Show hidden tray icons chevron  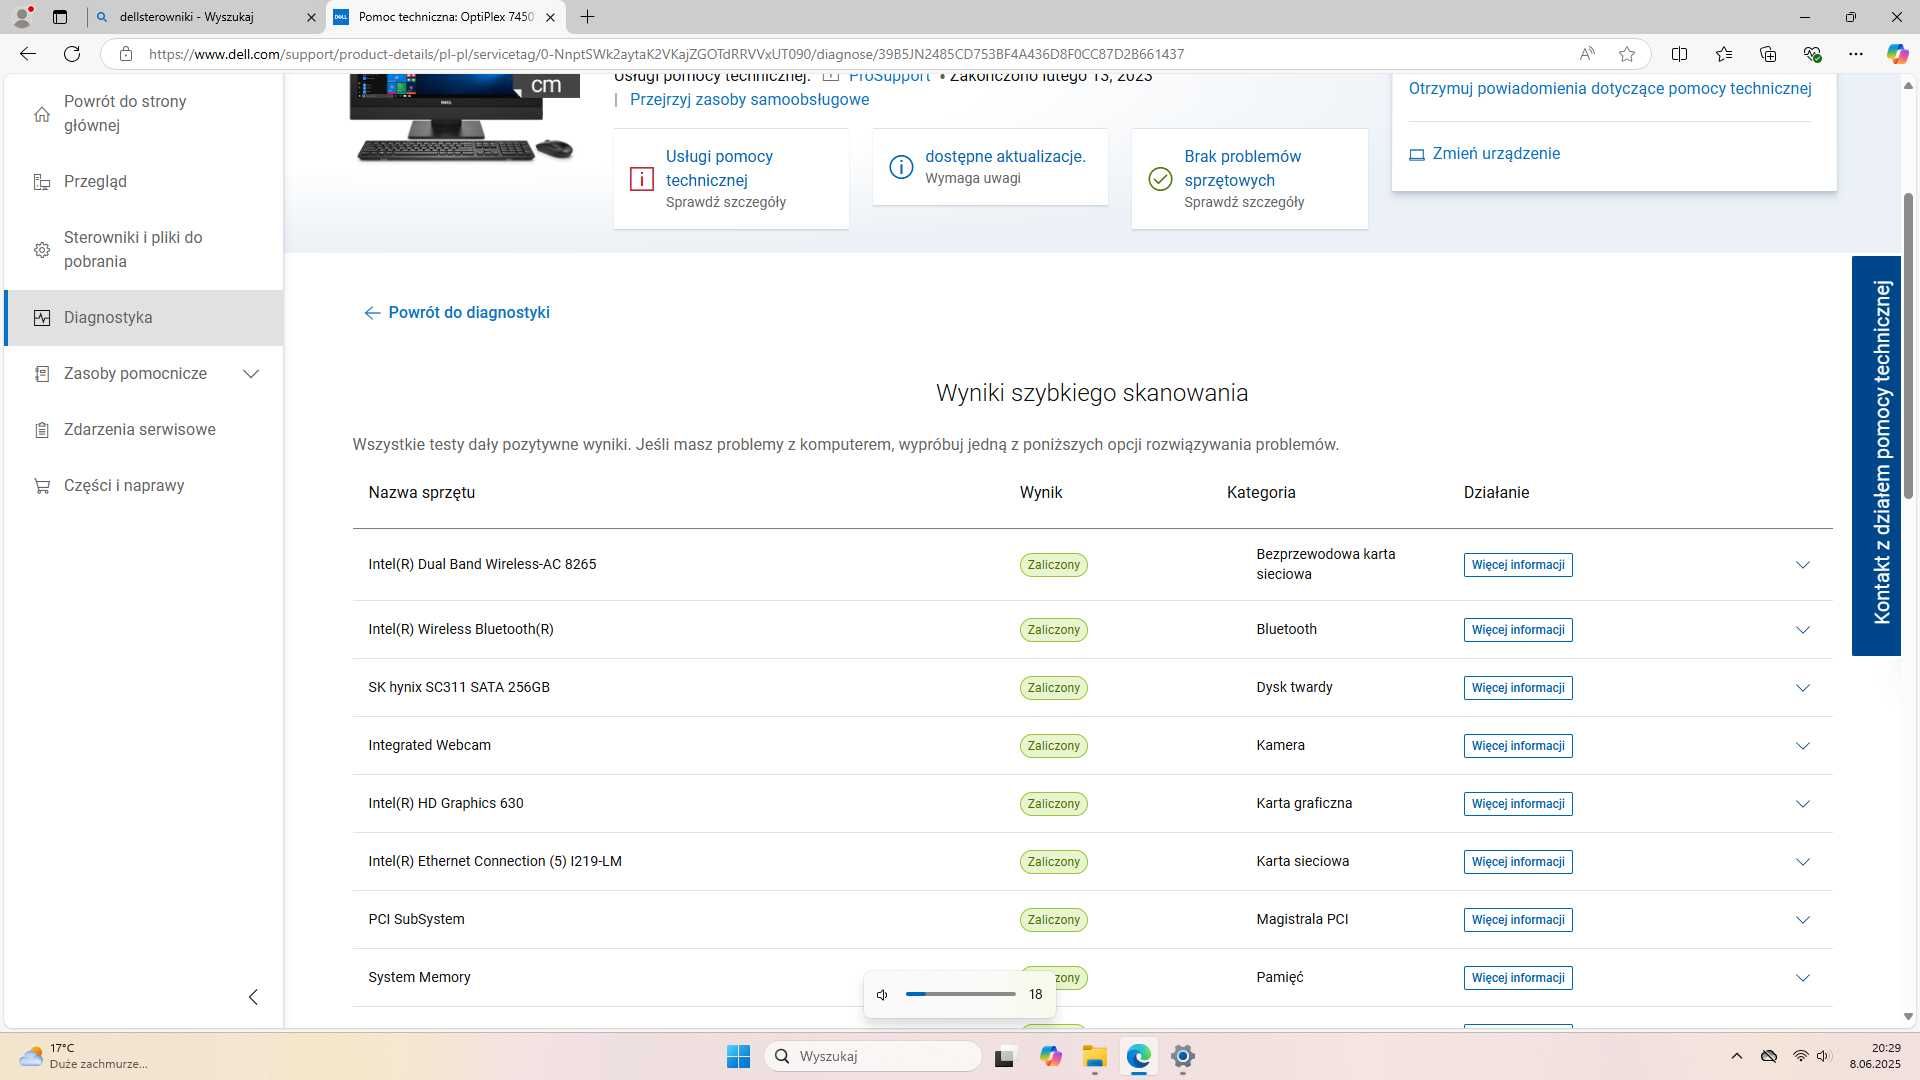[x=1736, y=1056]
